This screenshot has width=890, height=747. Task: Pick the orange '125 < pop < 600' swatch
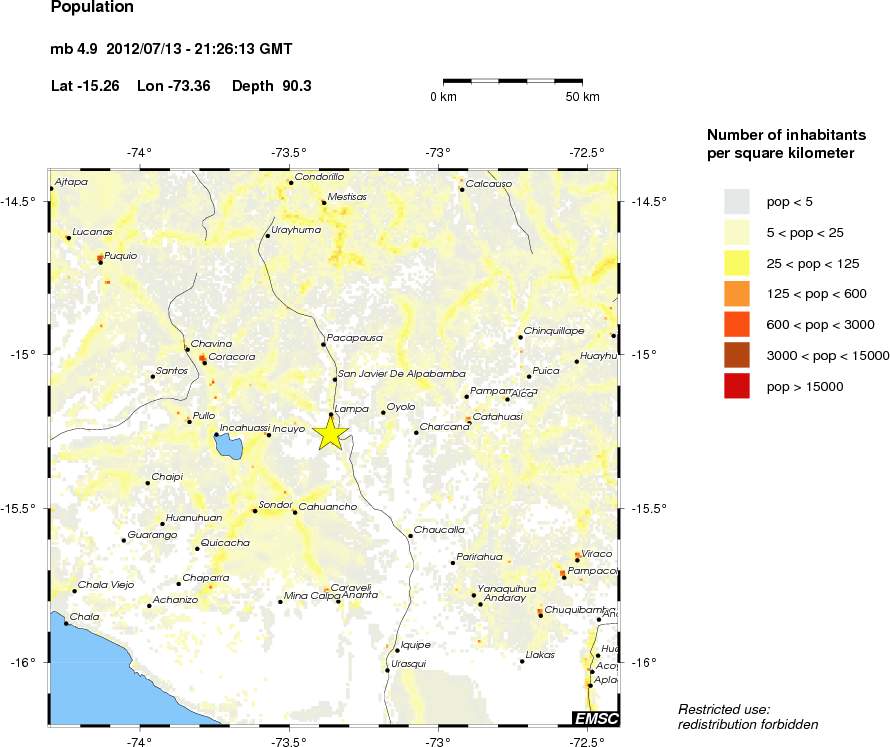[736, 293]
